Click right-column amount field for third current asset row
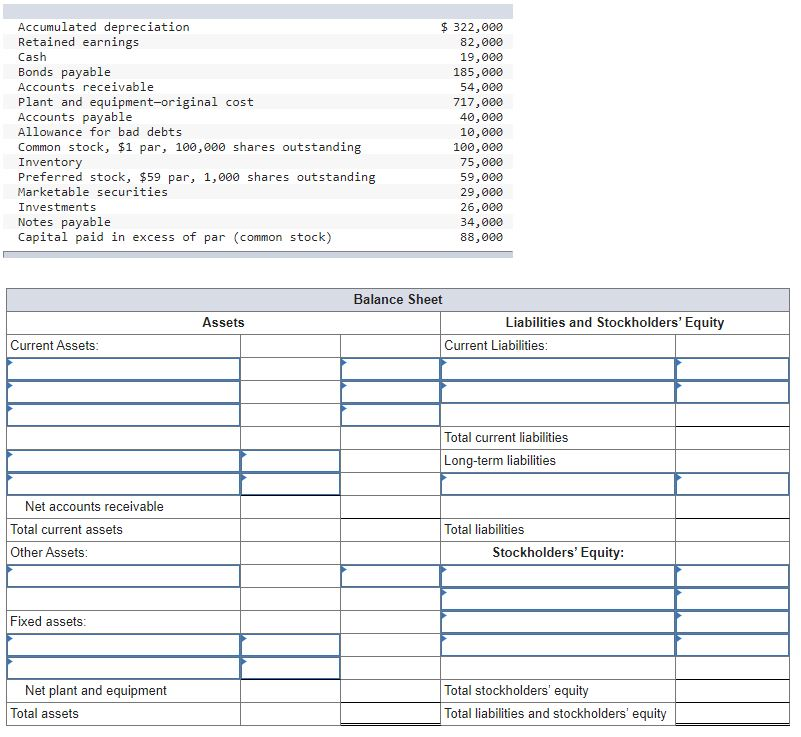Screen dimensions: 801x737 tap(390, 415)
